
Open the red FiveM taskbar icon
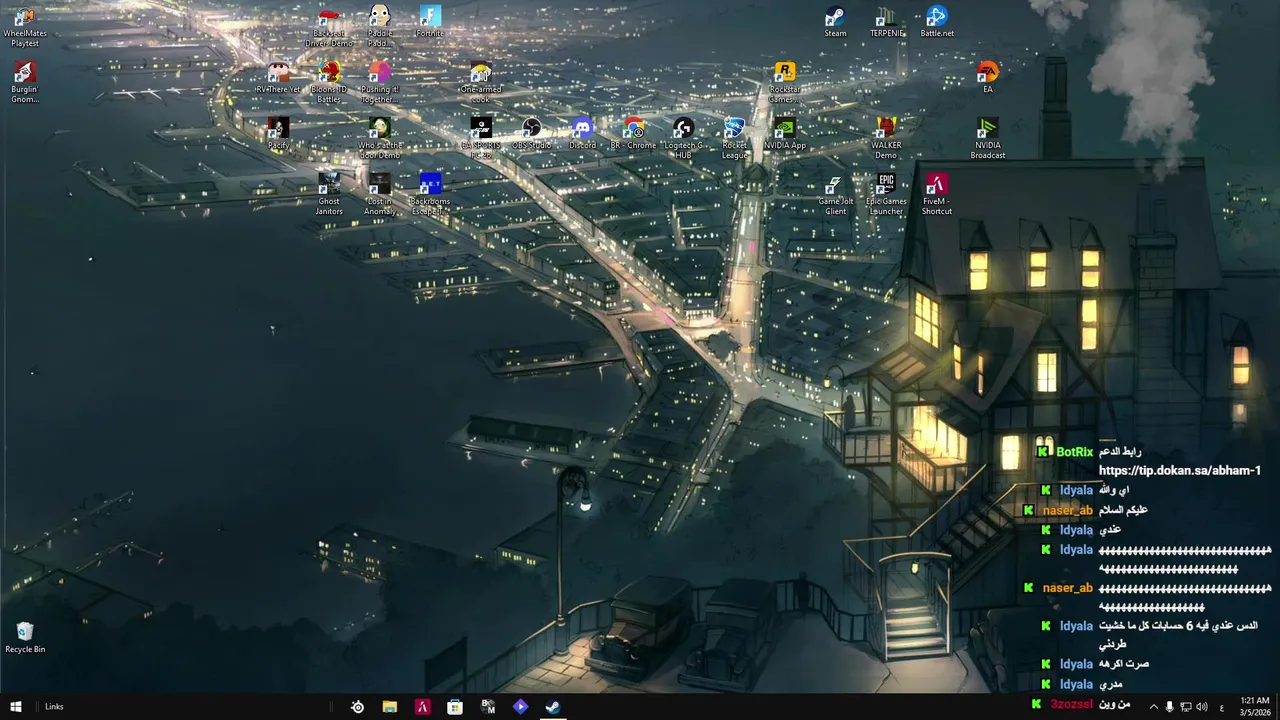pos(422,707)
